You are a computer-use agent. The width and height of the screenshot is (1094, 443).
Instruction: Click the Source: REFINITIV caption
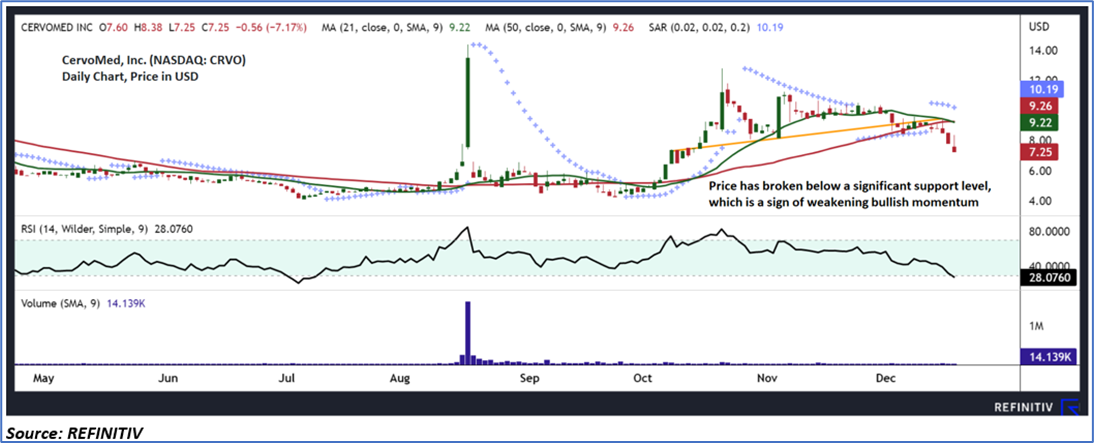click(75, 433)
